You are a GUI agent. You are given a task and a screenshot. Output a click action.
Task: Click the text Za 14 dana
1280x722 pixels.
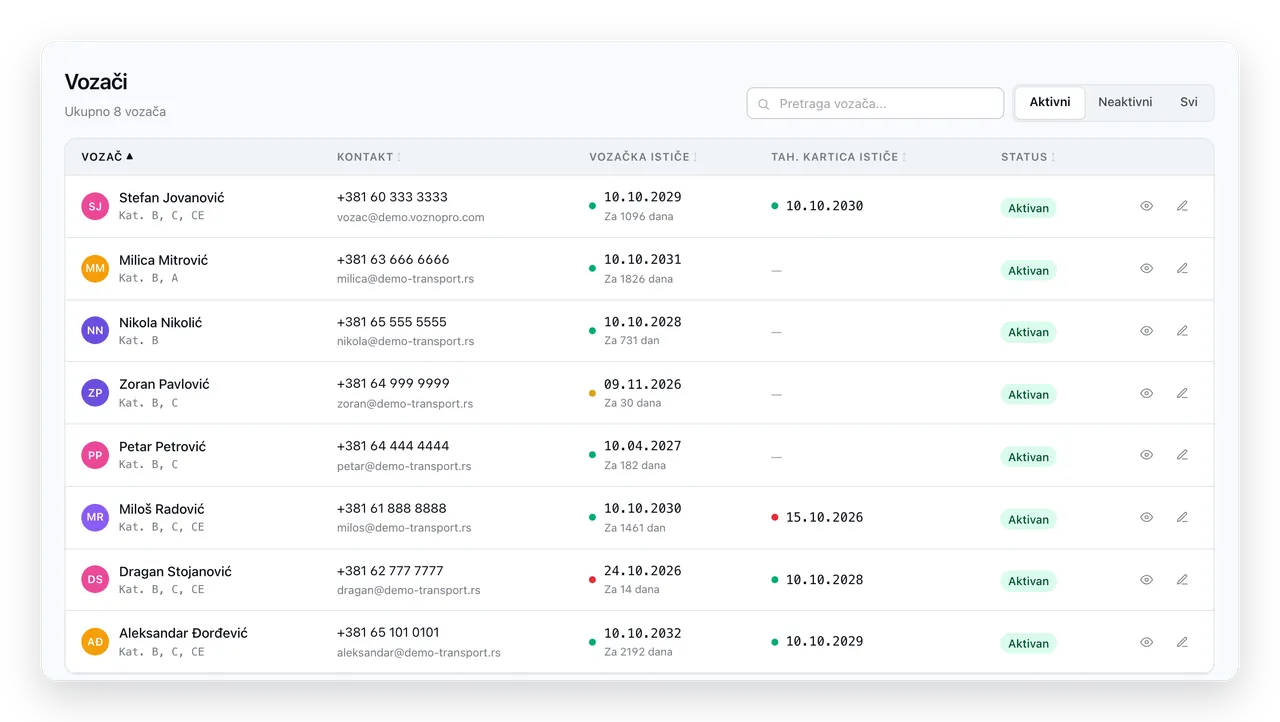point(632,590)
